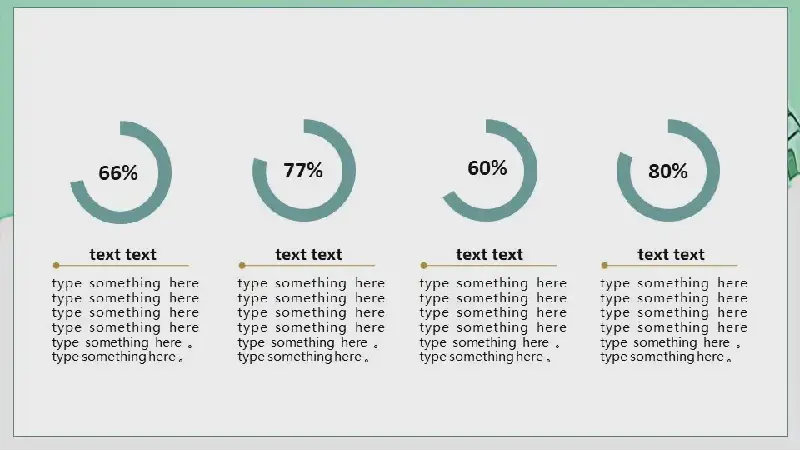The image size is (800, 450).
Task: Click the gold dot under fourth heading
Action: tap(605, 265)
